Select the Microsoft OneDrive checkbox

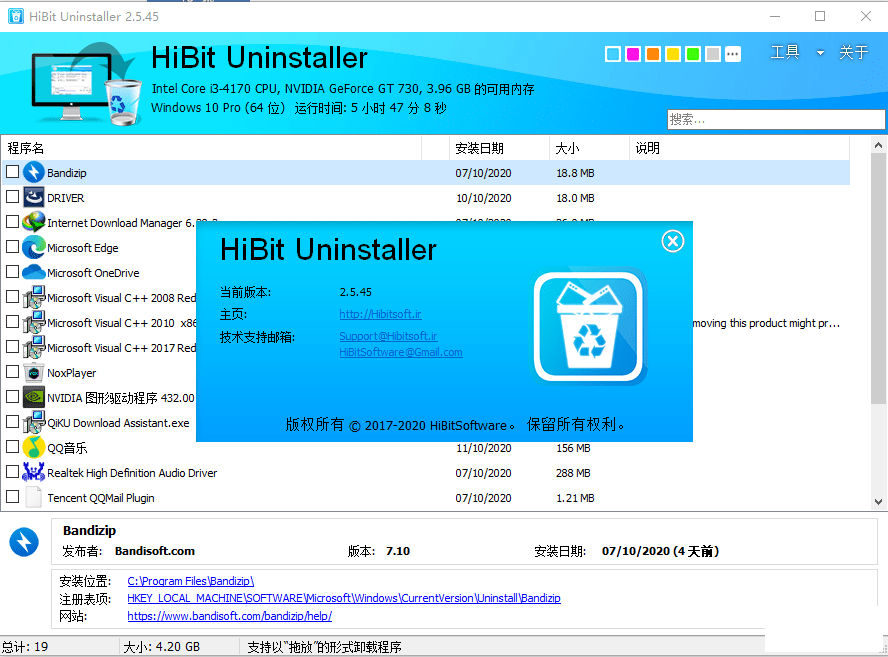[x=12, y=271]
